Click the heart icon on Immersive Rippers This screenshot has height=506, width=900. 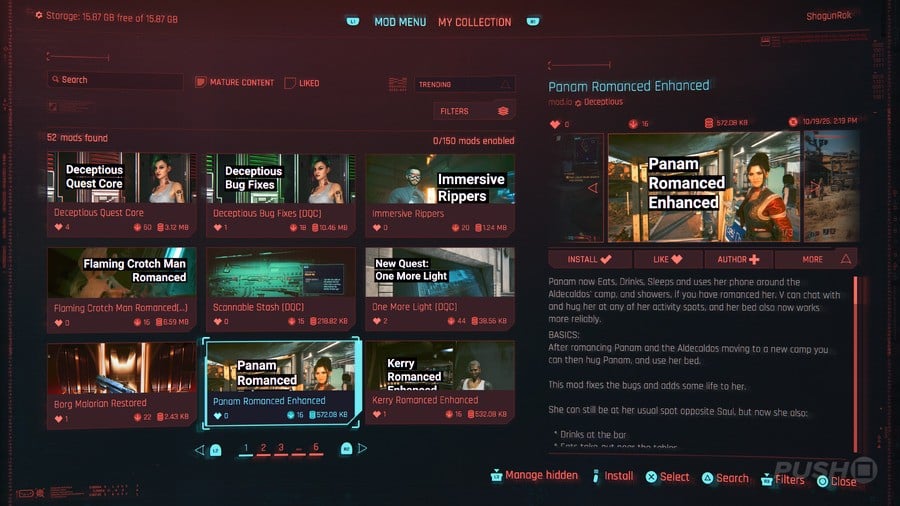(377, 228)
